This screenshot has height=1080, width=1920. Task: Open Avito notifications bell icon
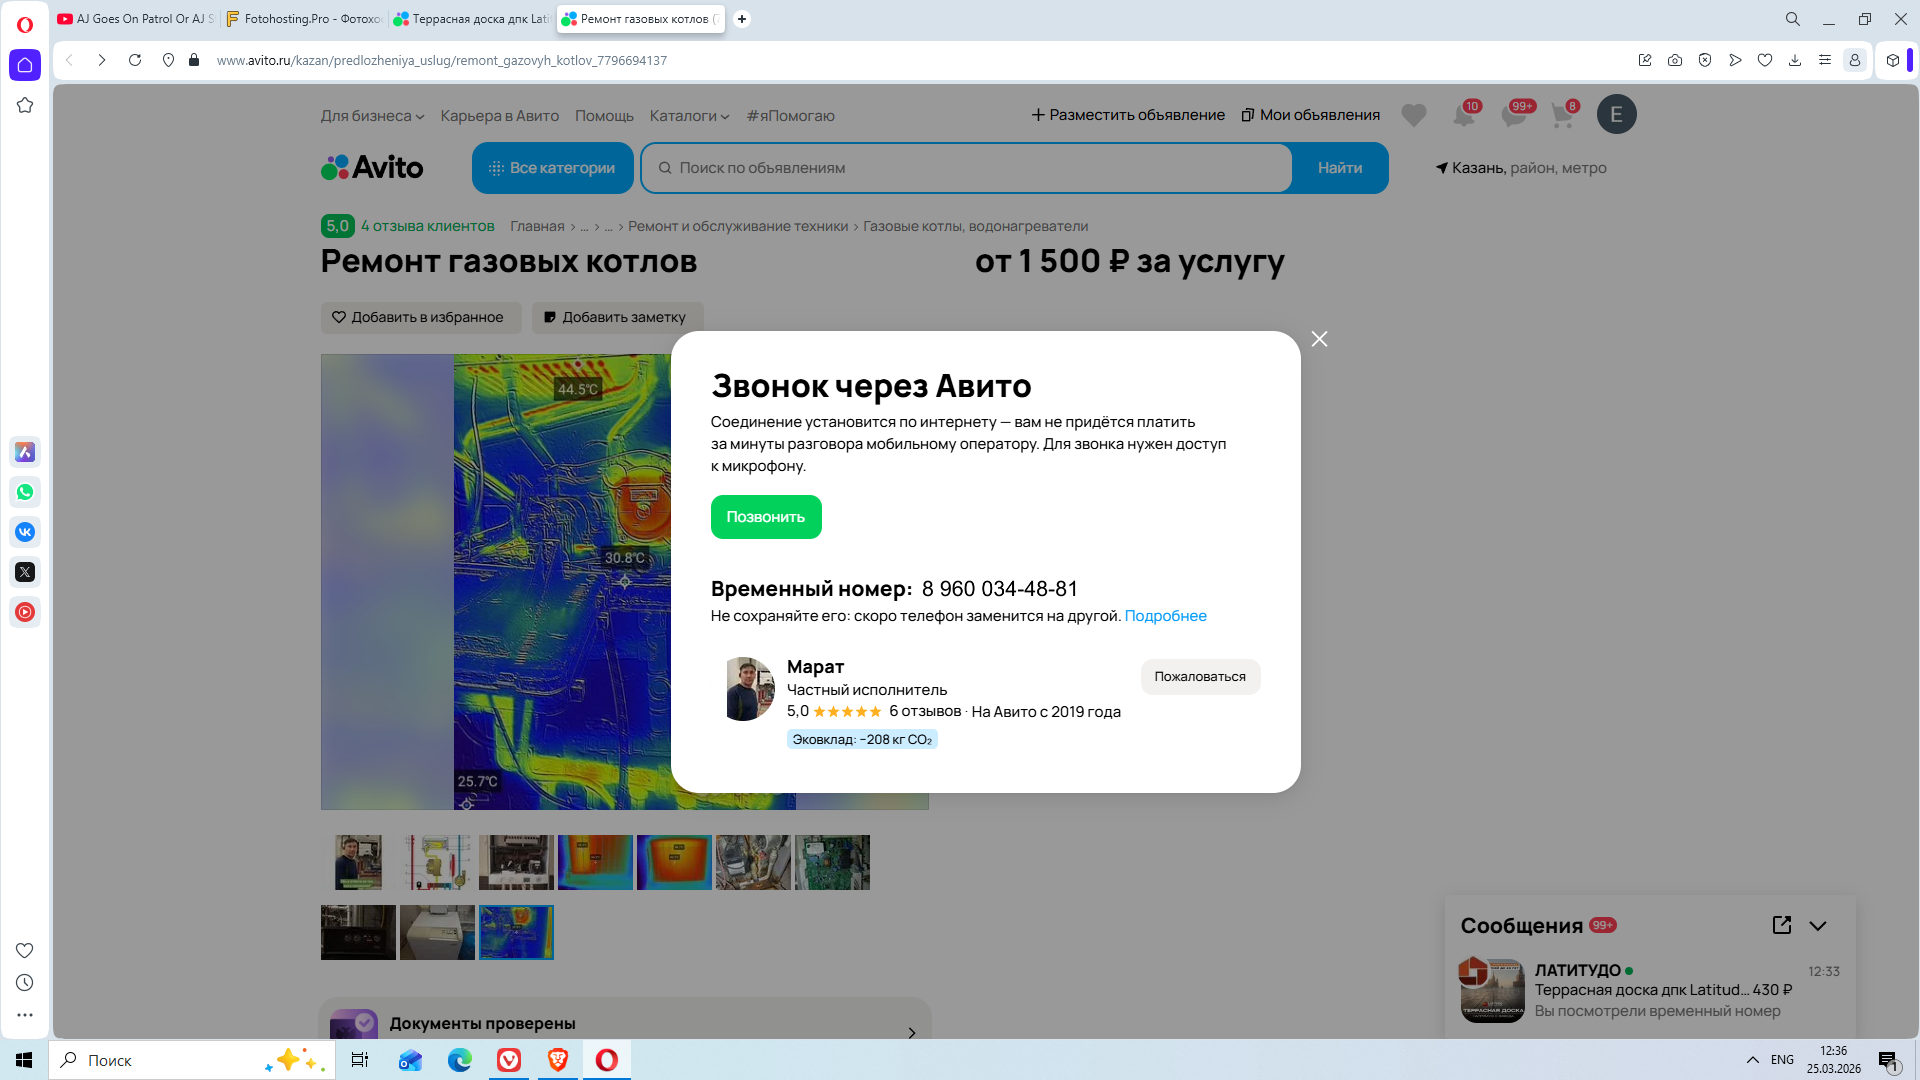coord(1463,115)
